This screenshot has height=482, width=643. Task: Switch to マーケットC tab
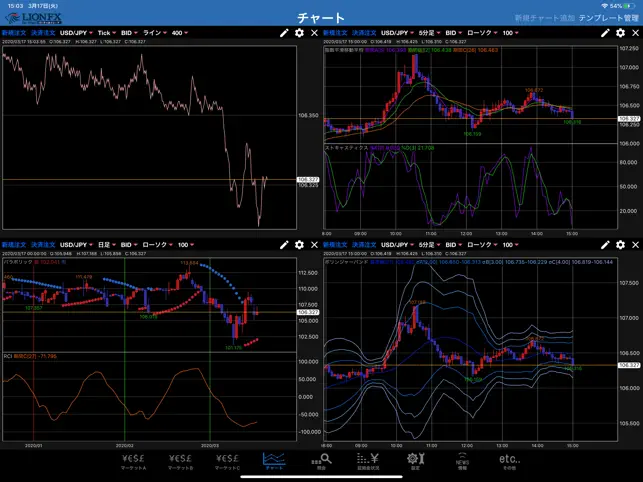228,461
